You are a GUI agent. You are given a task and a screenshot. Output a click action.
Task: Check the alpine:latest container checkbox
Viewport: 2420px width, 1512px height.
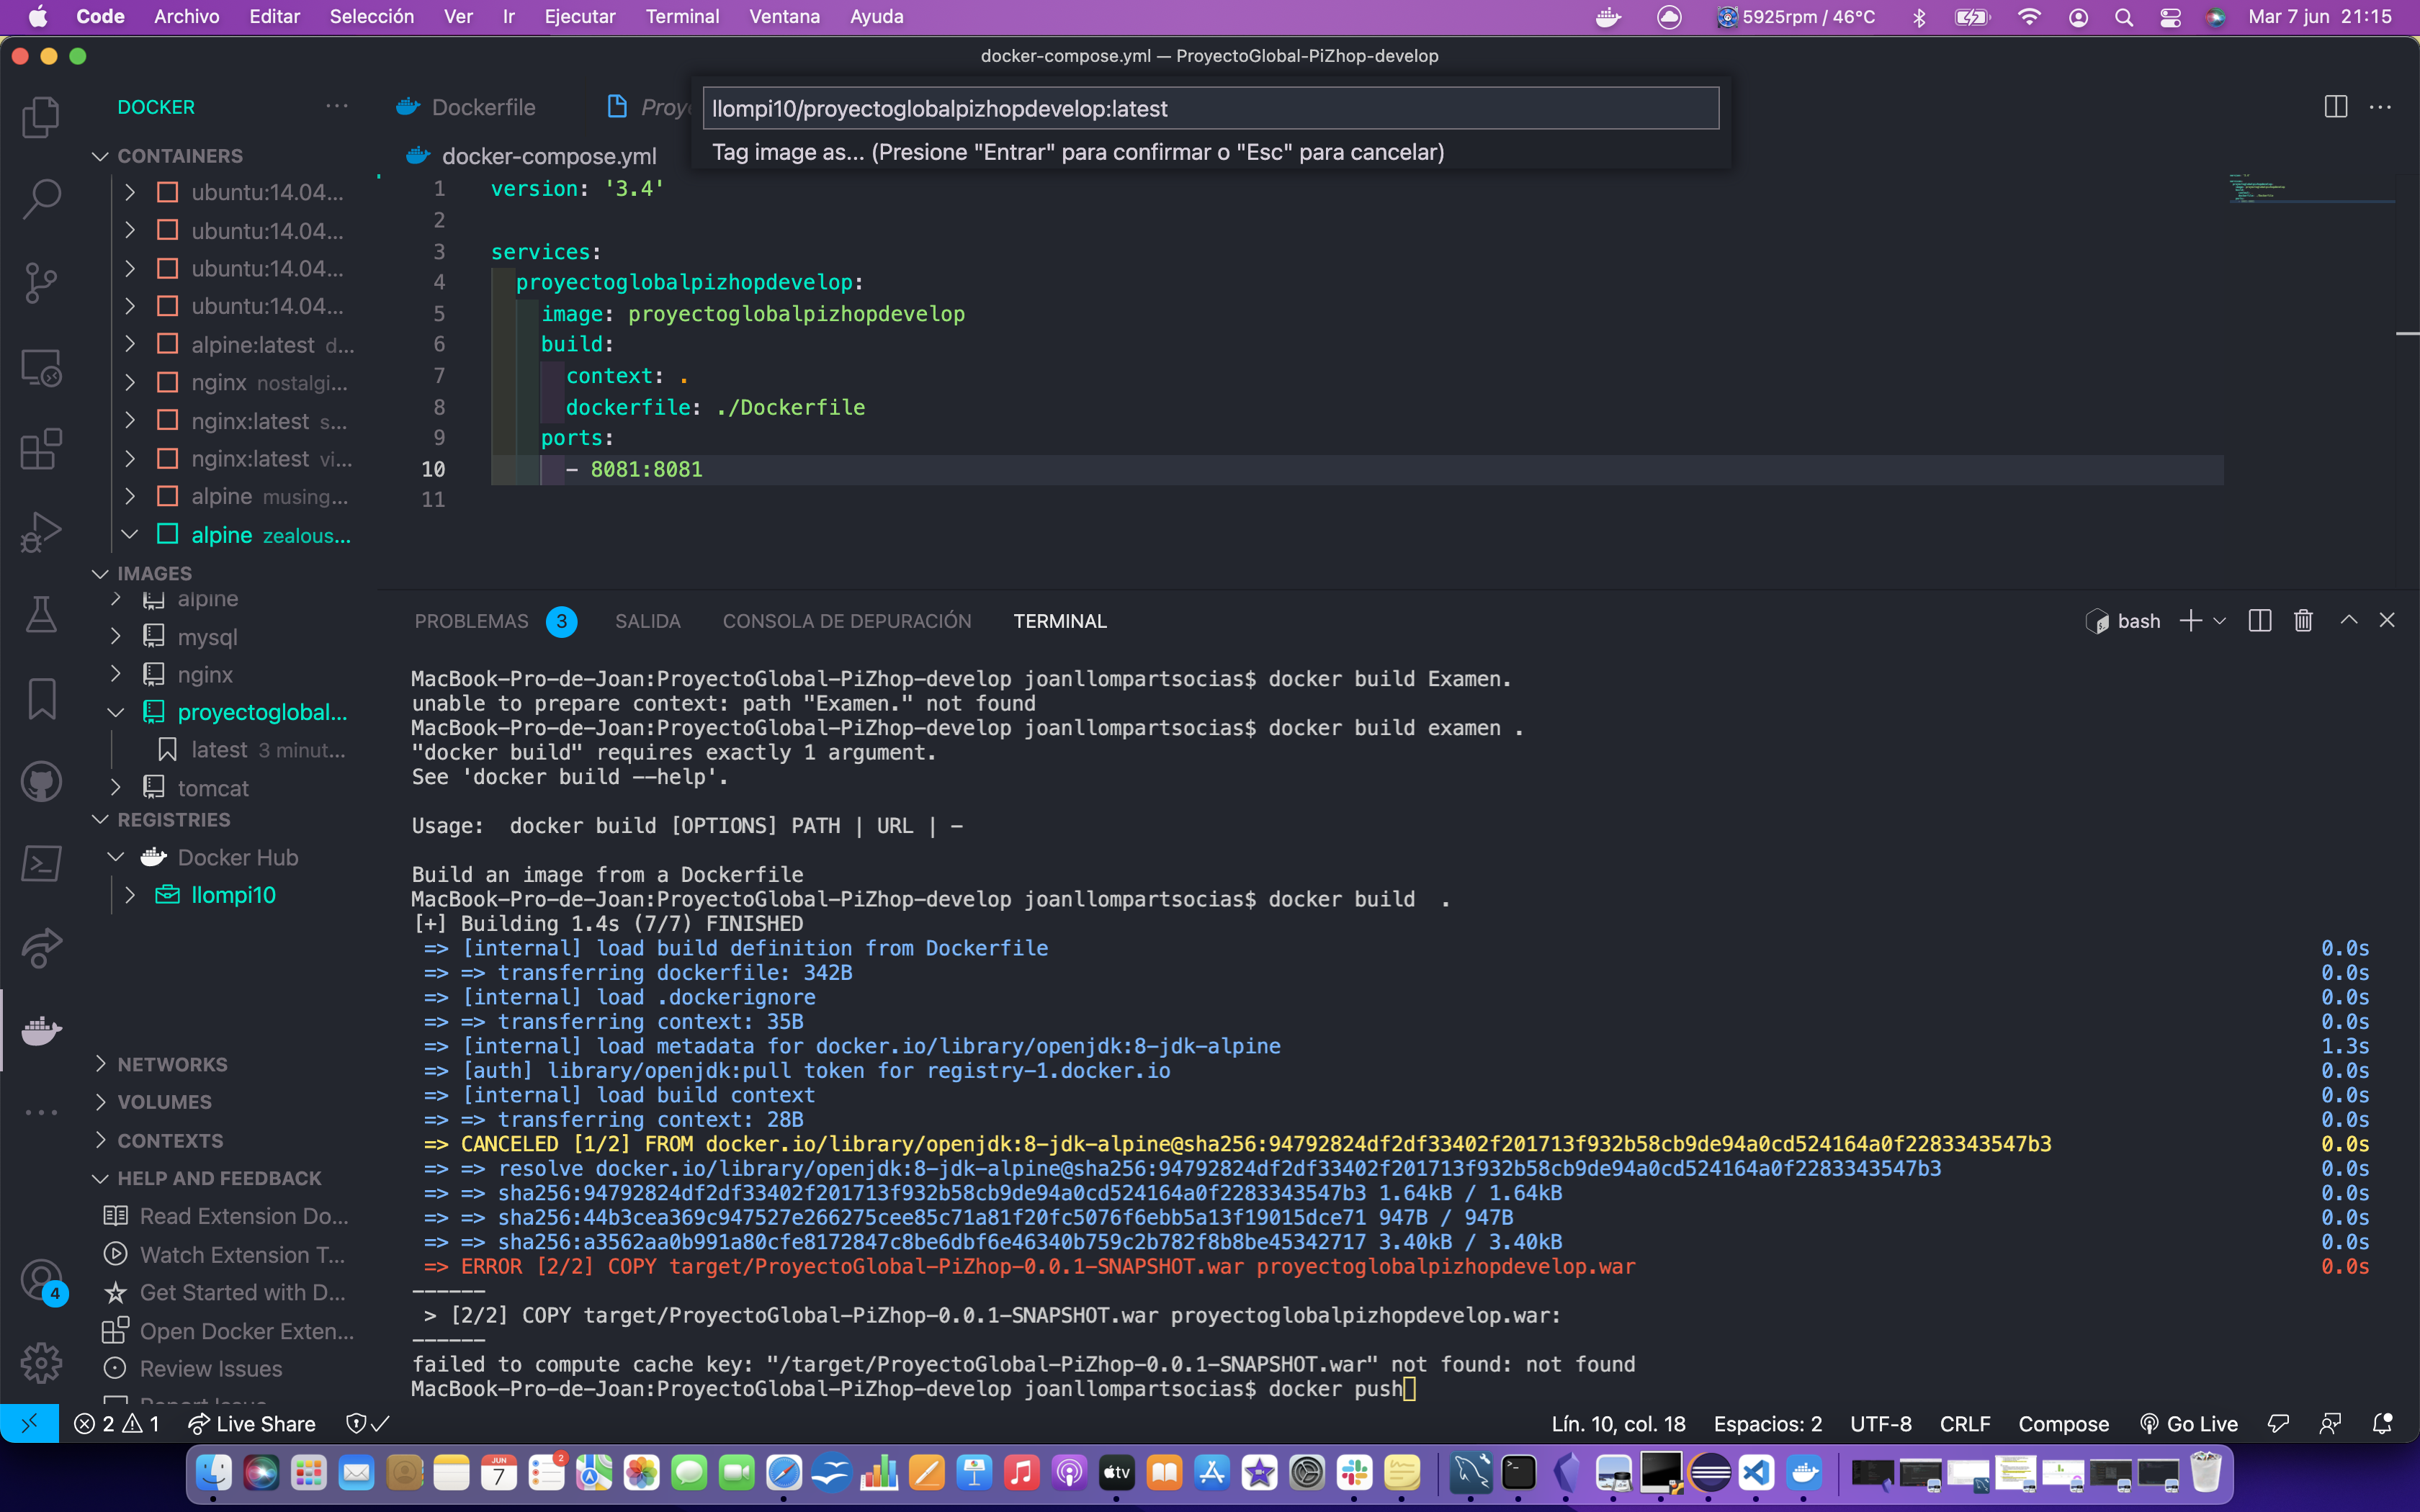[x=168, y=343]
